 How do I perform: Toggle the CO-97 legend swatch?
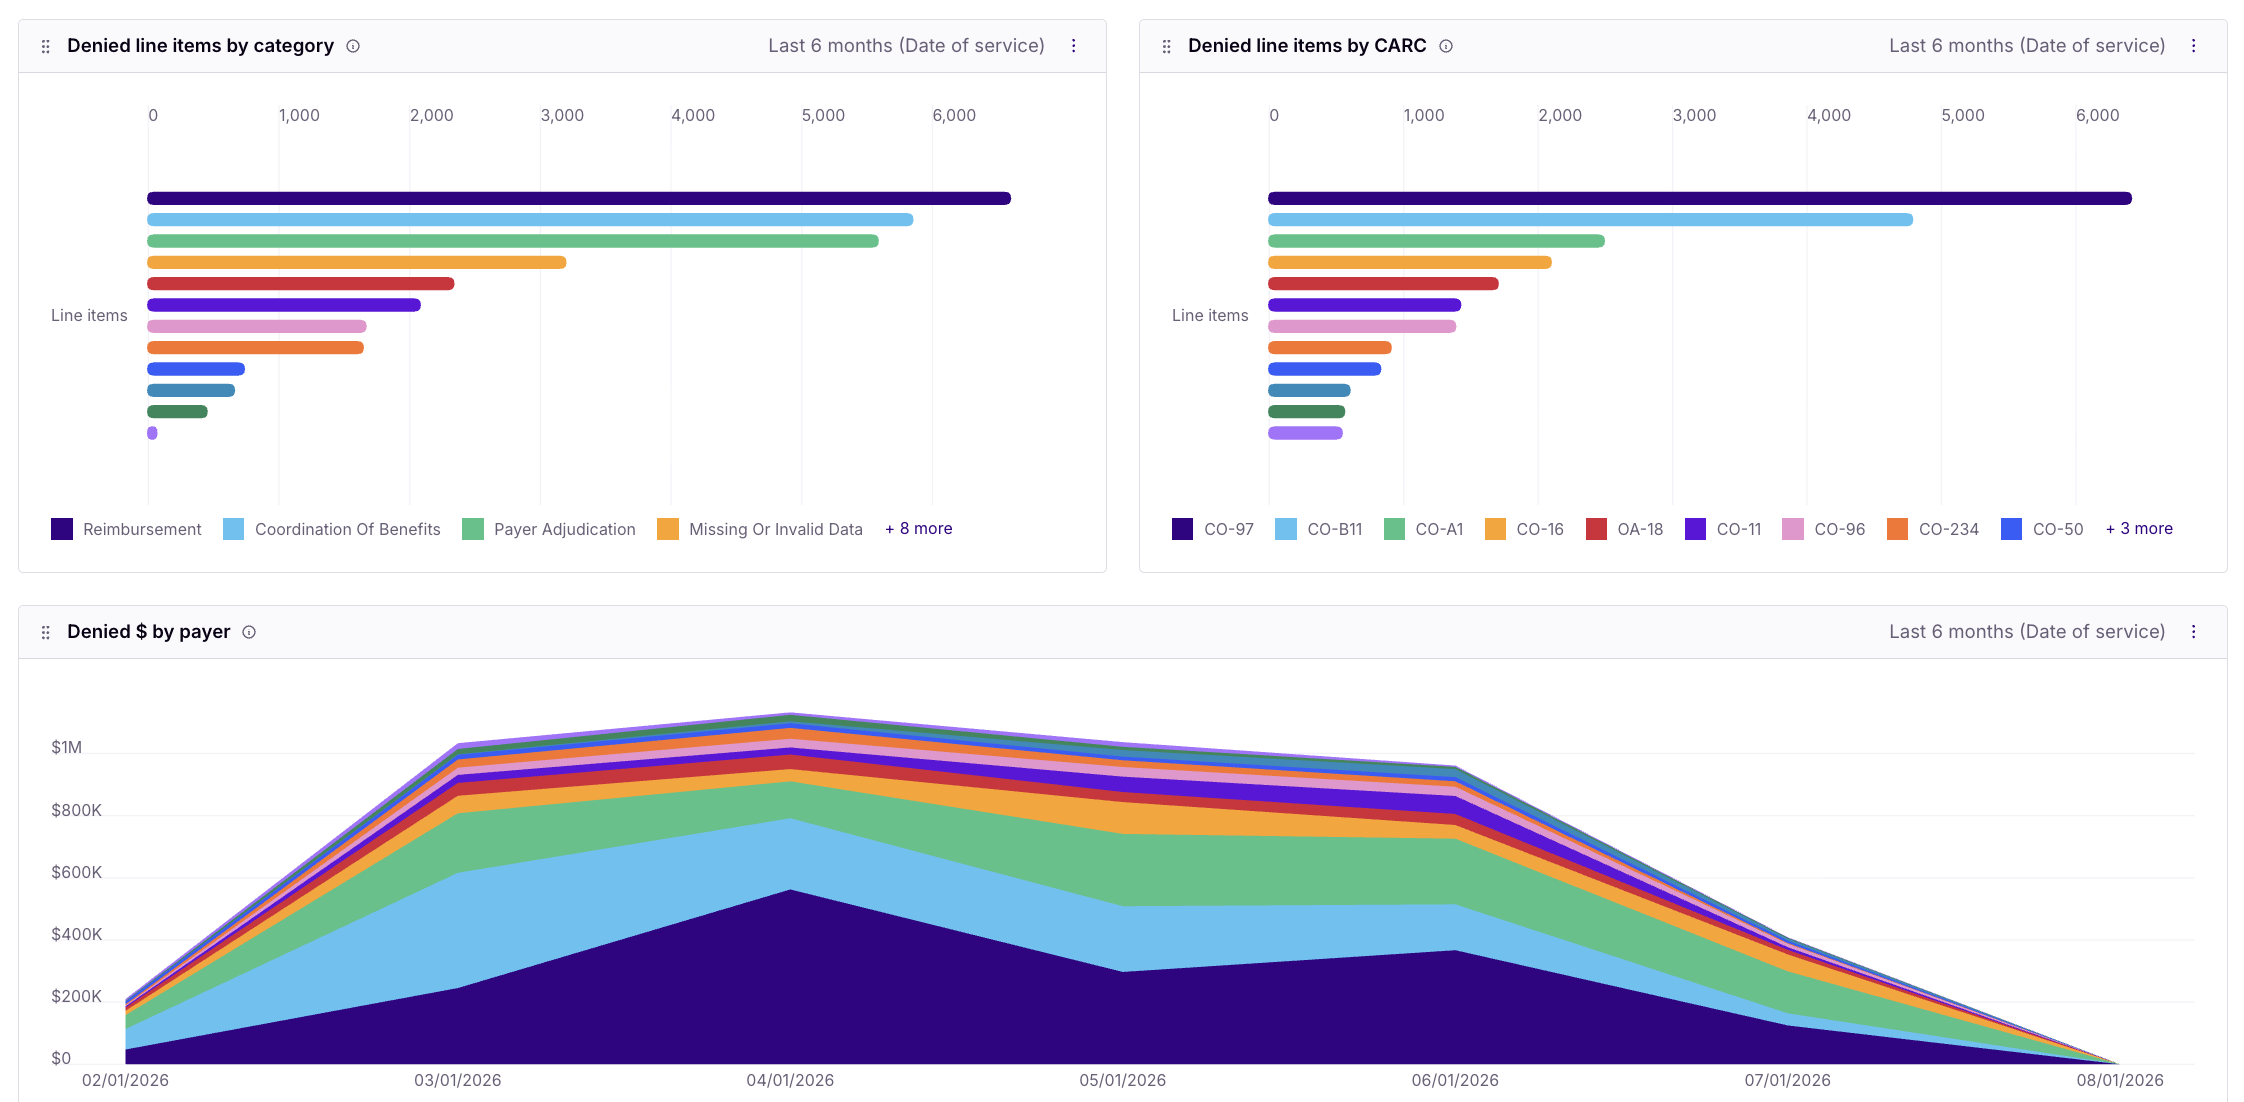coord(1183,529)
